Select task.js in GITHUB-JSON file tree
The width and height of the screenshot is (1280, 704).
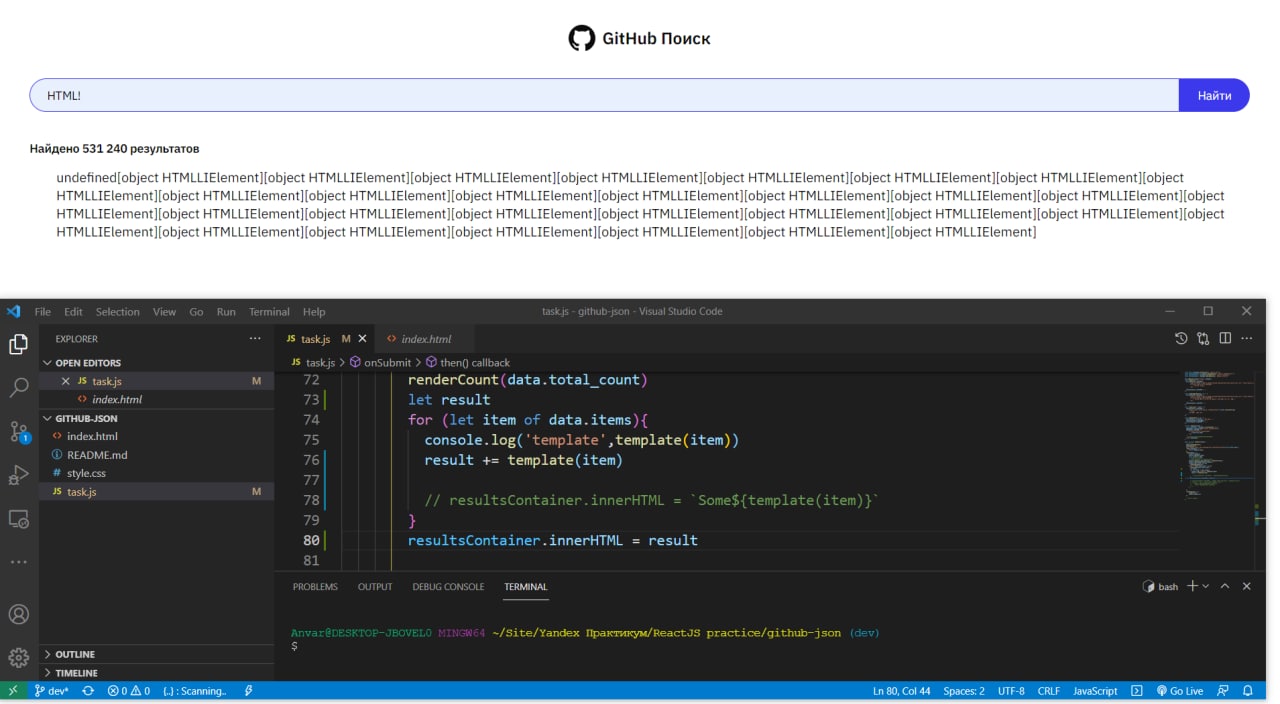tap(156, 491)
